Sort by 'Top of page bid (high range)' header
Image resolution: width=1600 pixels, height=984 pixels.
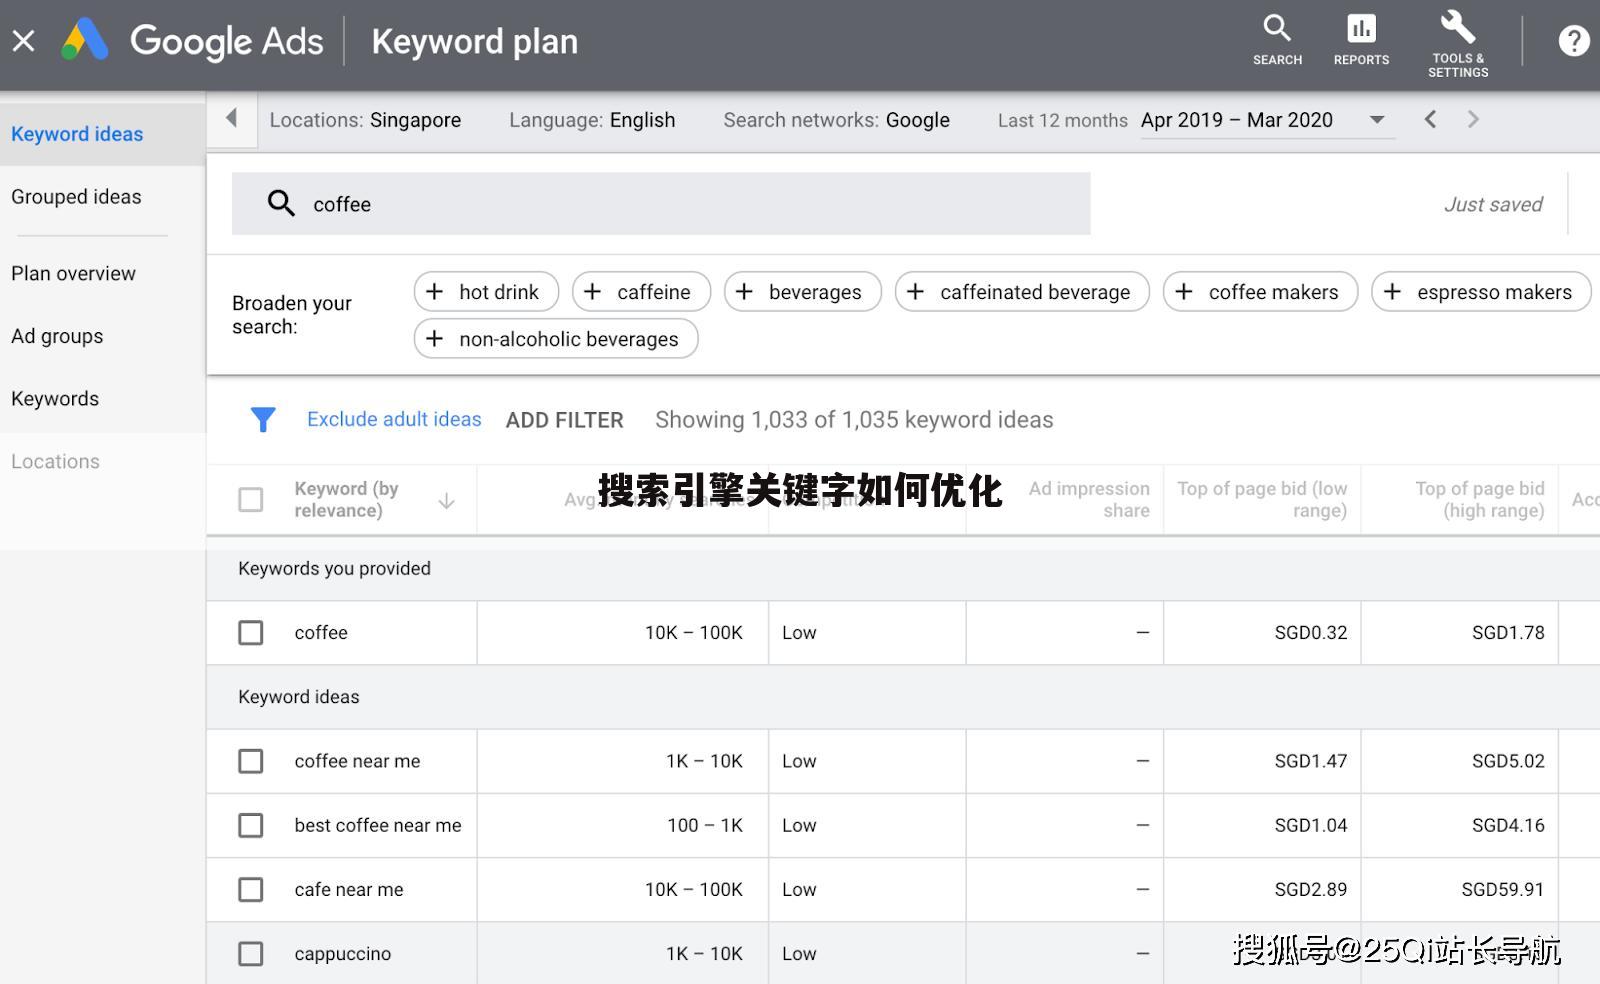pyautogui.click(x=1480, y=500)
